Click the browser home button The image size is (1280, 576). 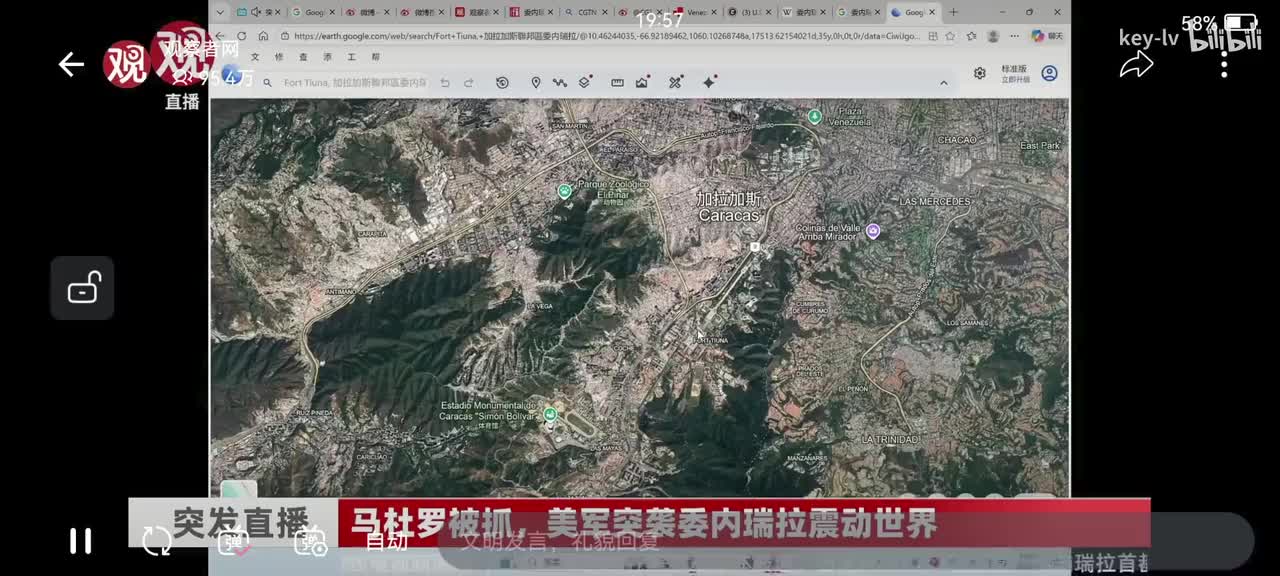click(263, 36)
